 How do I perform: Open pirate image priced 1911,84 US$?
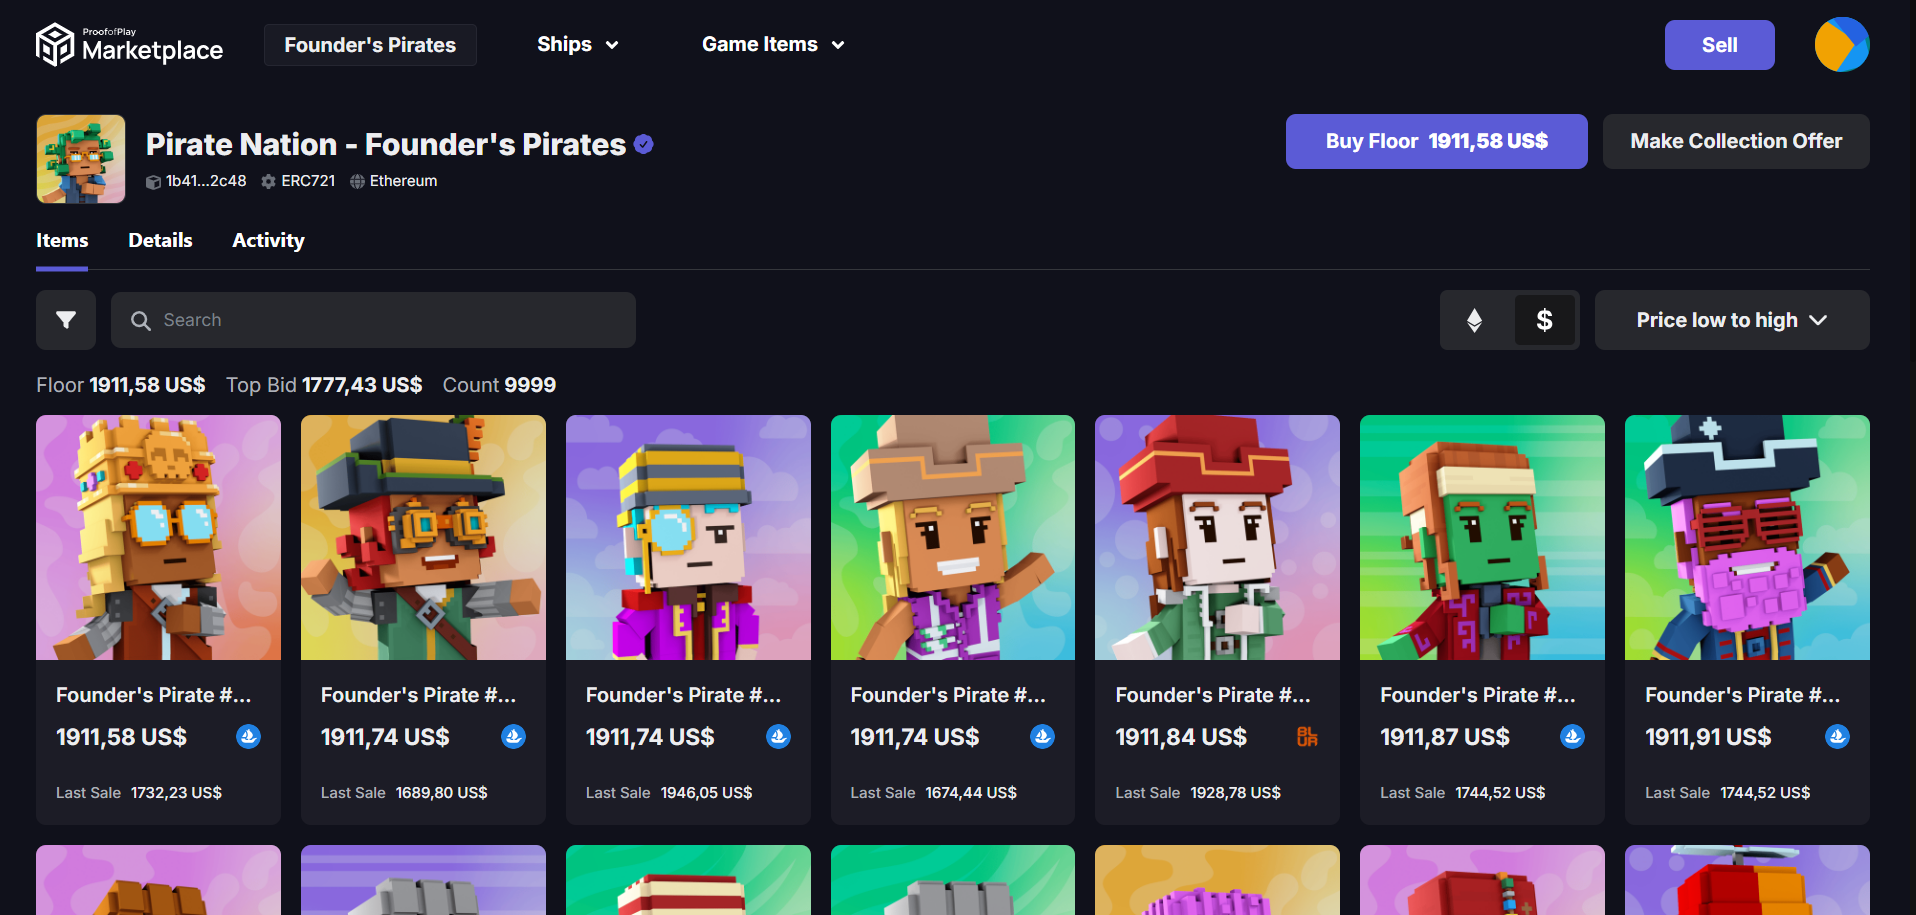[x=1217, y=538]
